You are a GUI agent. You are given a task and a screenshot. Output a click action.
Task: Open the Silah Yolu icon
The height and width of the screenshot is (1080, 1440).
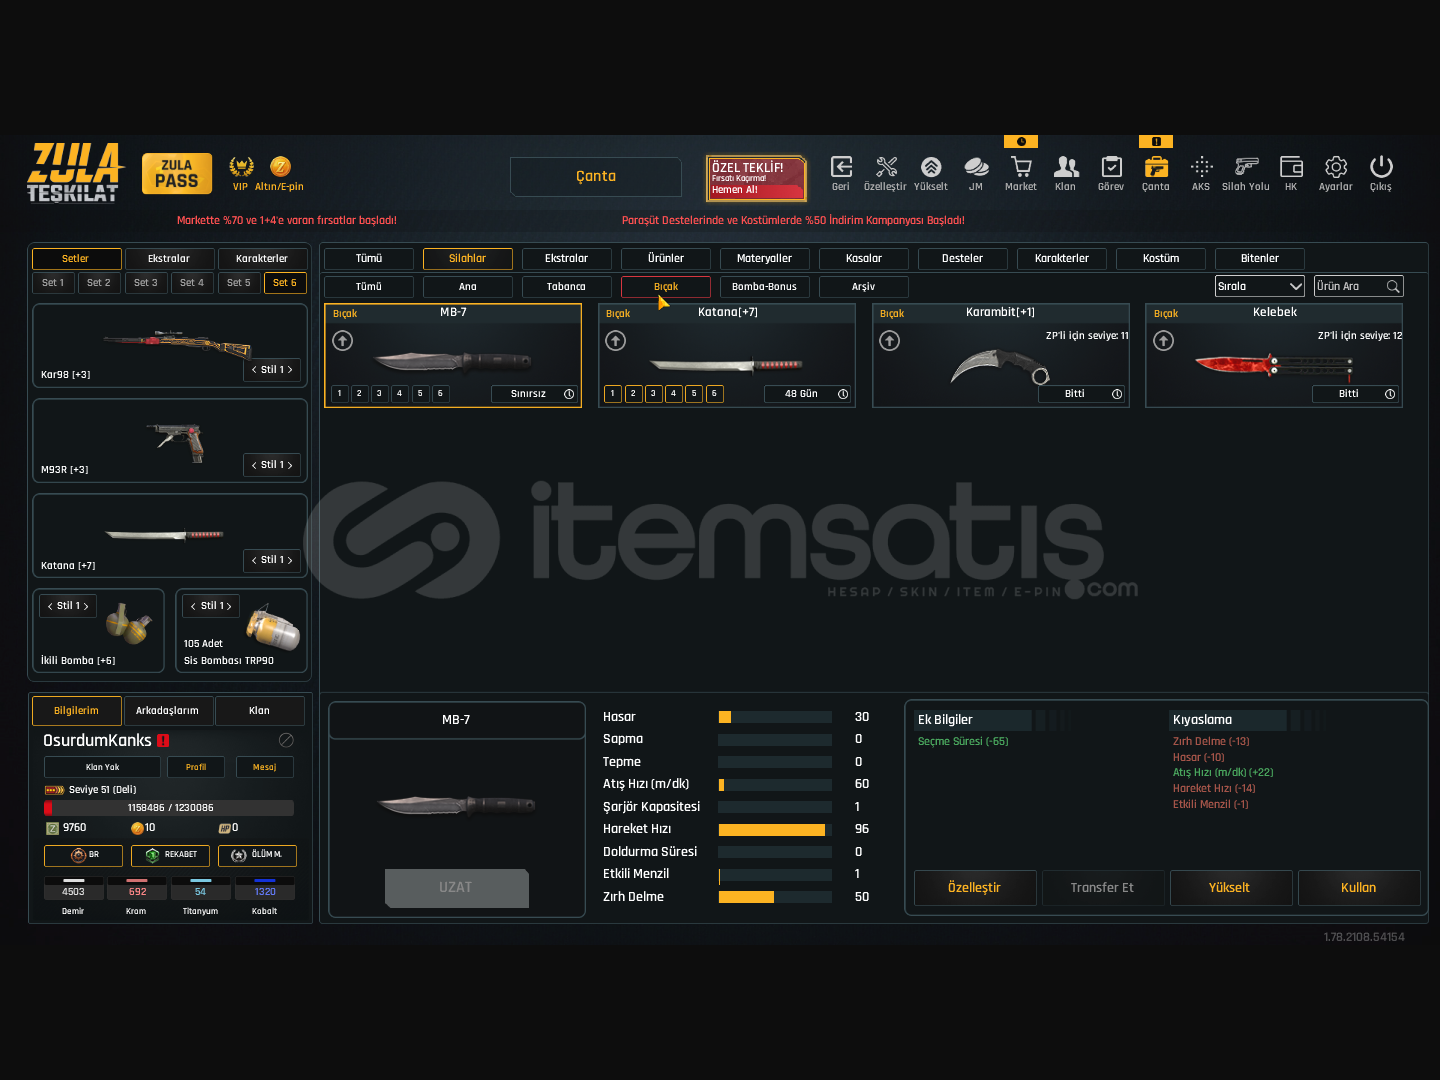1246,167
